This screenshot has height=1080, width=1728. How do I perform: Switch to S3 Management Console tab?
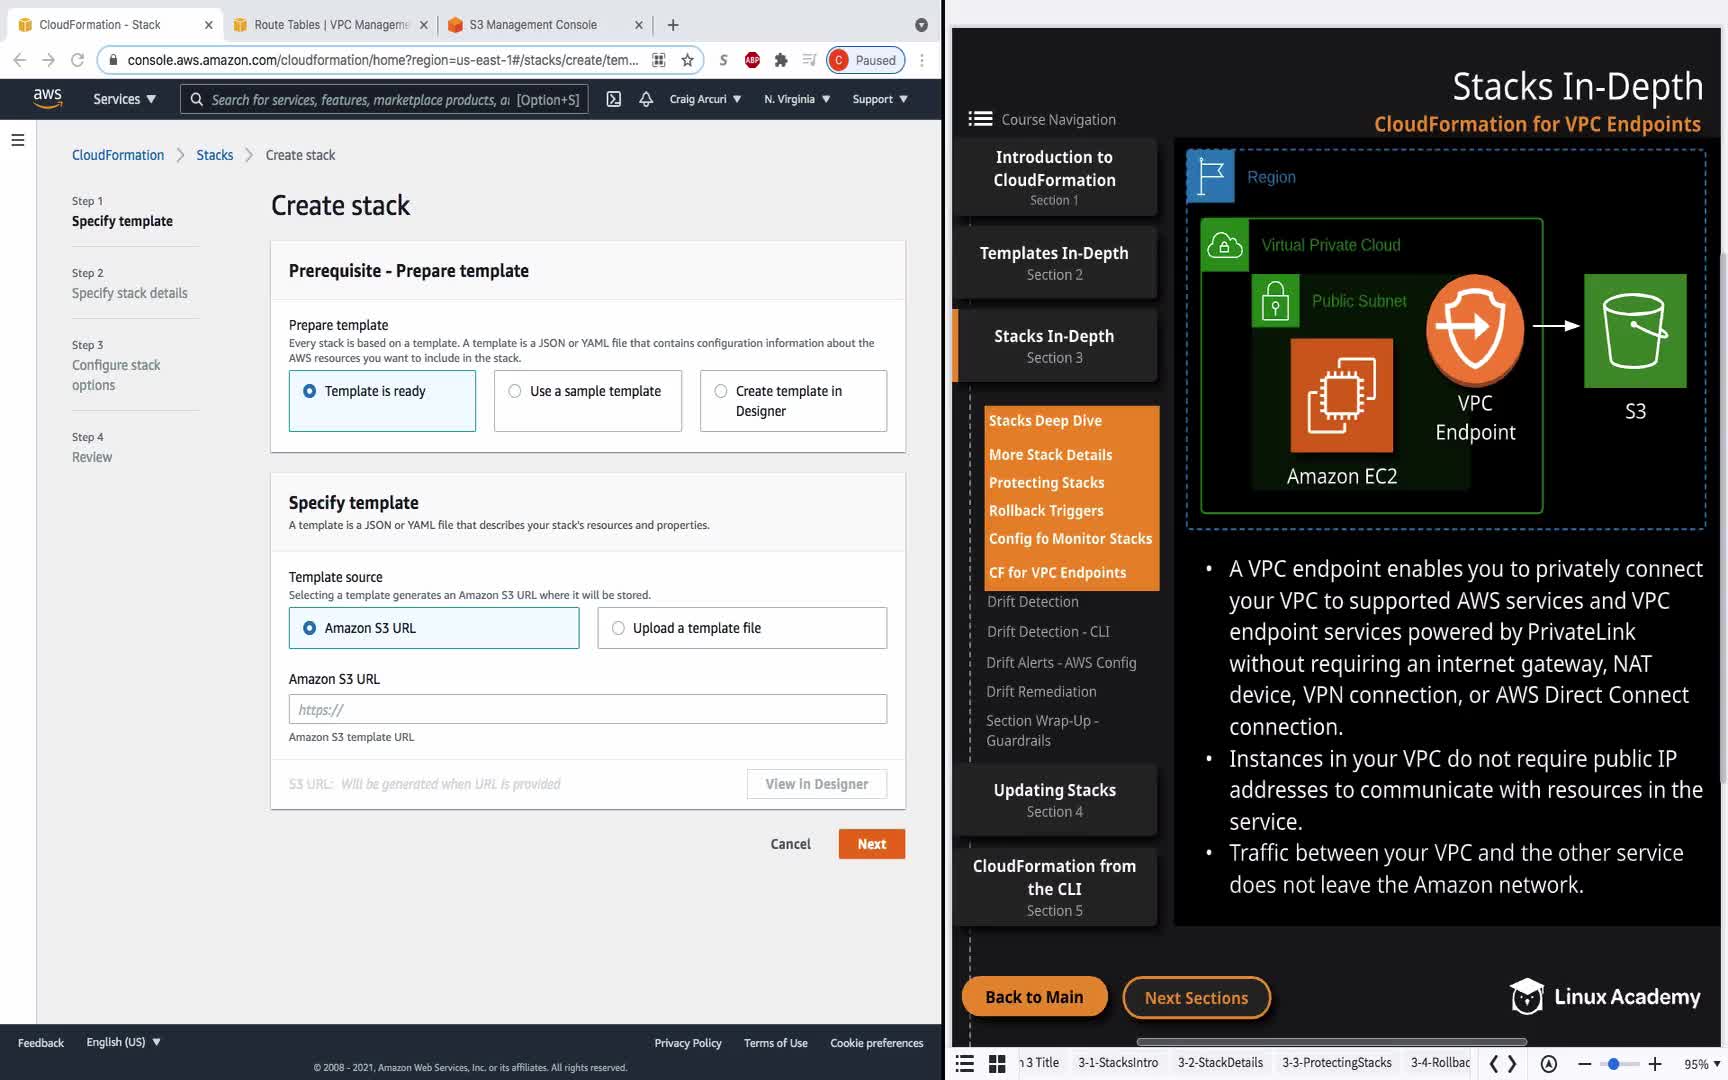tap(545, 25)
